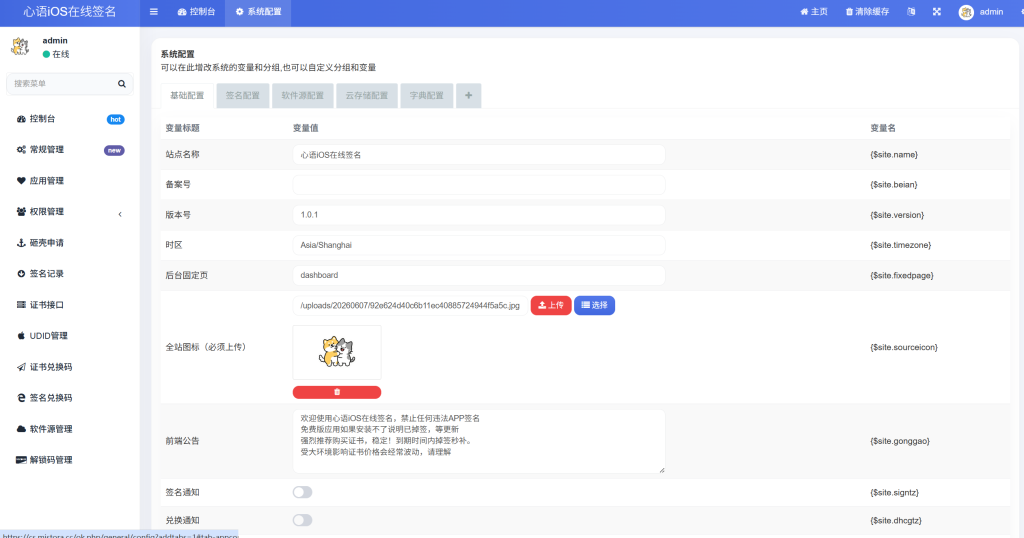This screenshot has width=1024, height=538.
Task: Switch to 软件源配置 tab
Action: click(x=302, y=95)
